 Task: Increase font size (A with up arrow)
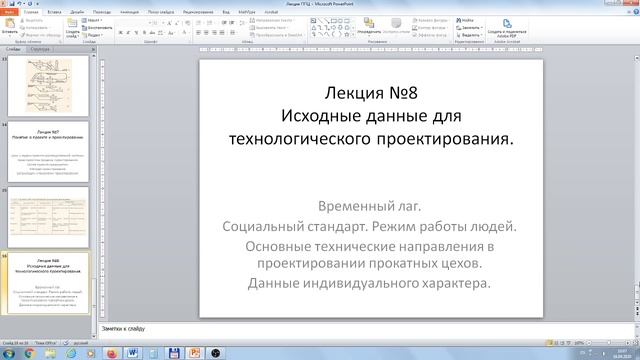click(169, 23)
